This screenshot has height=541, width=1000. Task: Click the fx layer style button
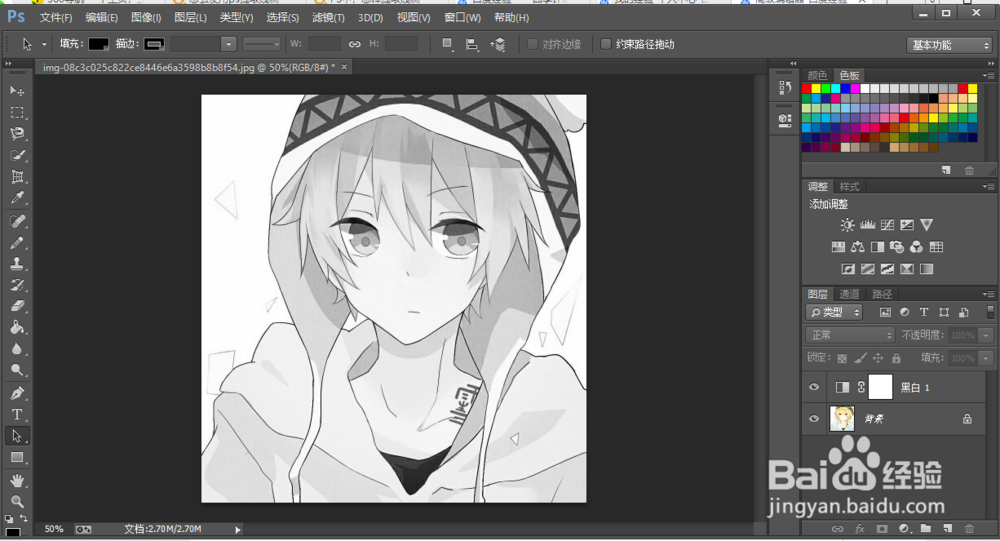pos(860,528)
